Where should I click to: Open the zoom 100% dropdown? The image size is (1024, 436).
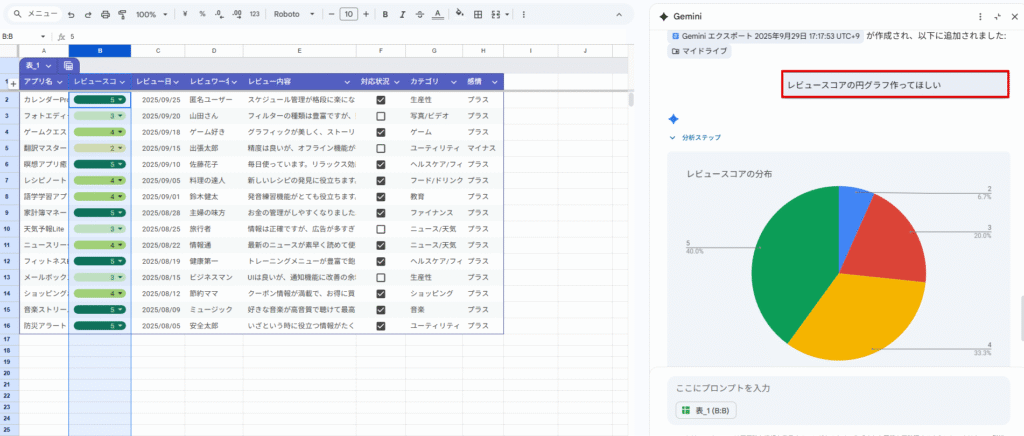point(151,15)
